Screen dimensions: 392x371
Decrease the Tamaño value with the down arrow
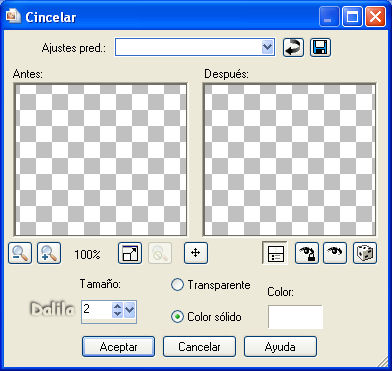[117, 314]
